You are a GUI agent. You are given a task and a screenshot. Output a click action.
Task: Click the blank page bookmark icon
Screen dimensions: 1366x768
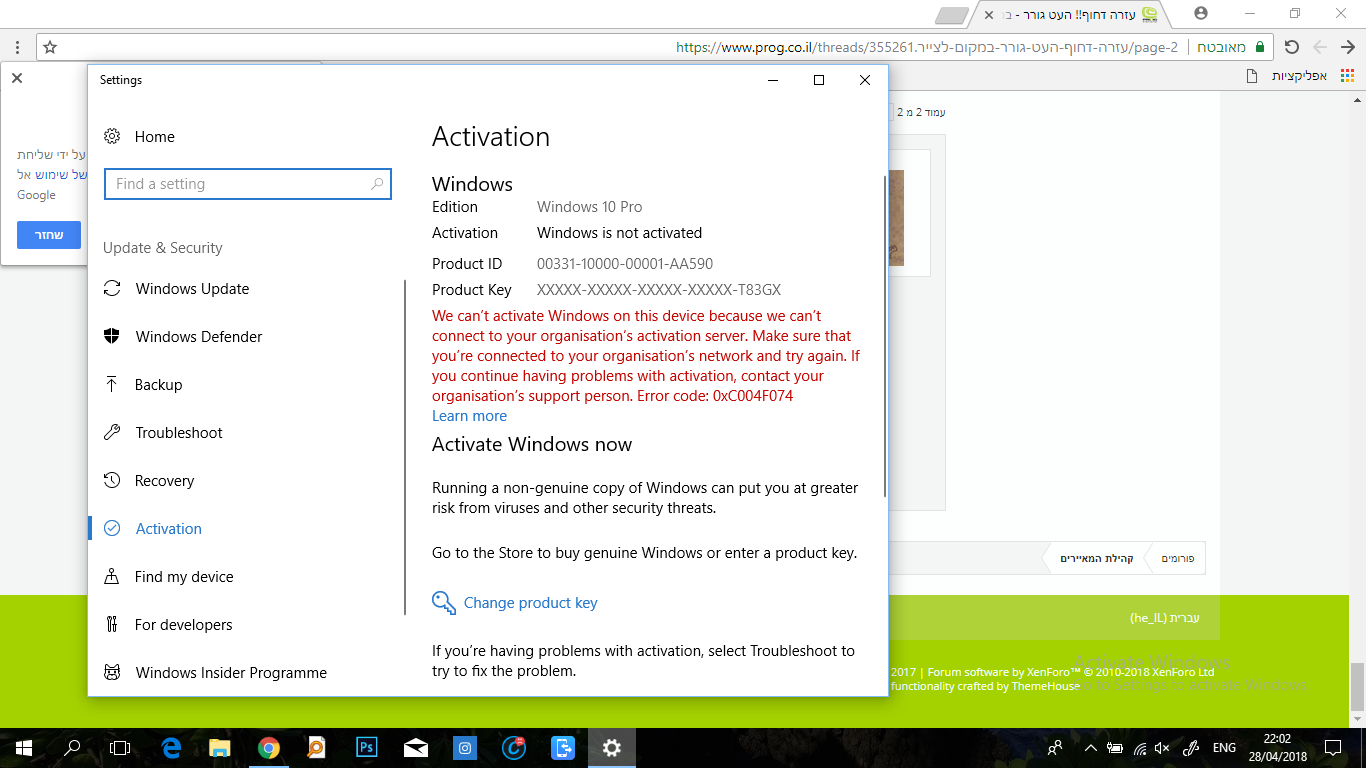click(1252, 75)
